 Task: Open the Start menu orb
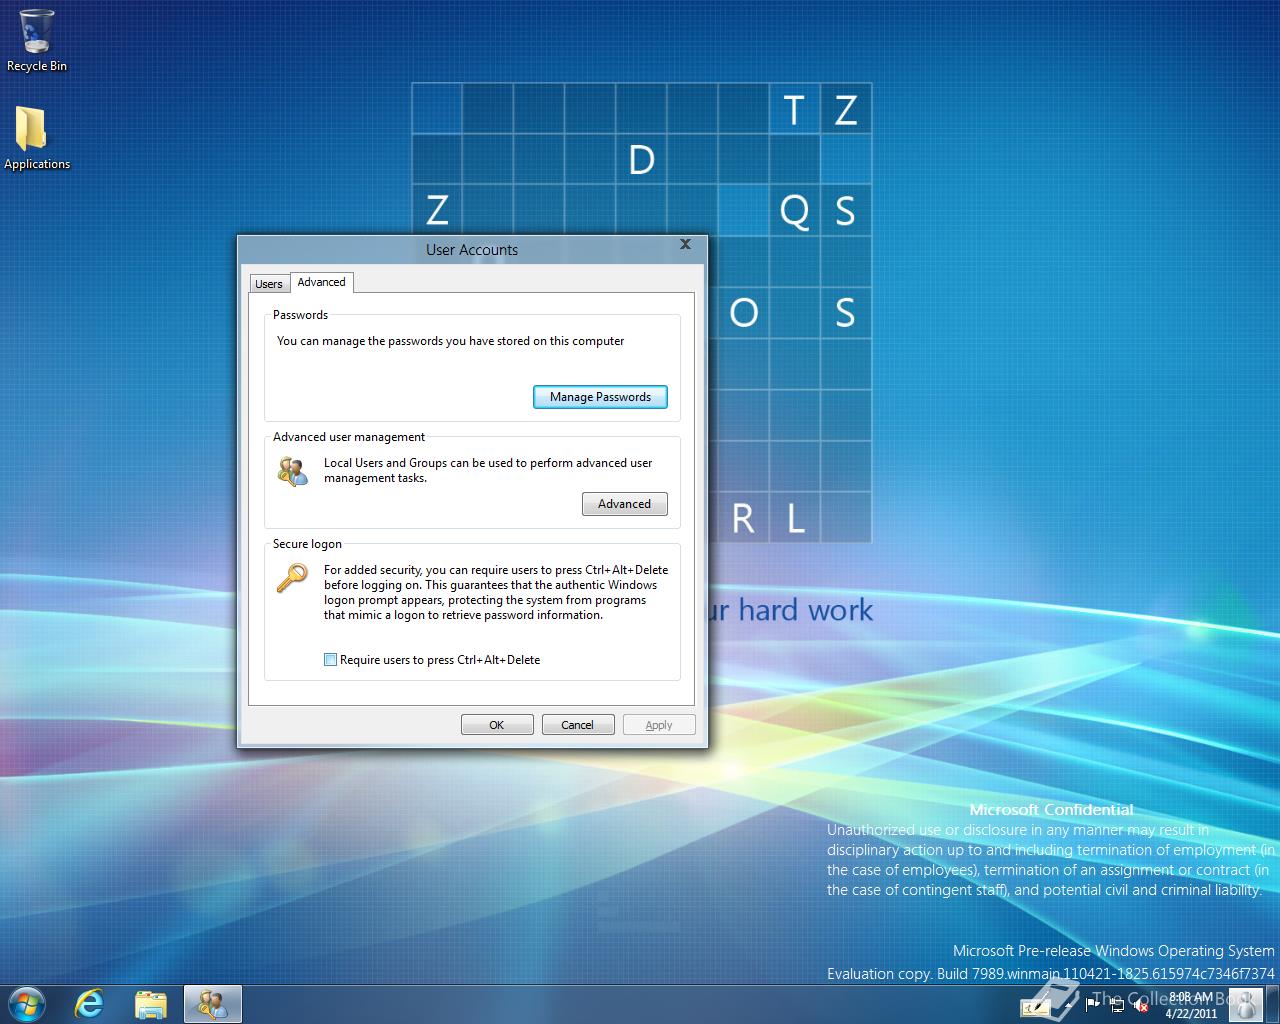[27, 1004]
